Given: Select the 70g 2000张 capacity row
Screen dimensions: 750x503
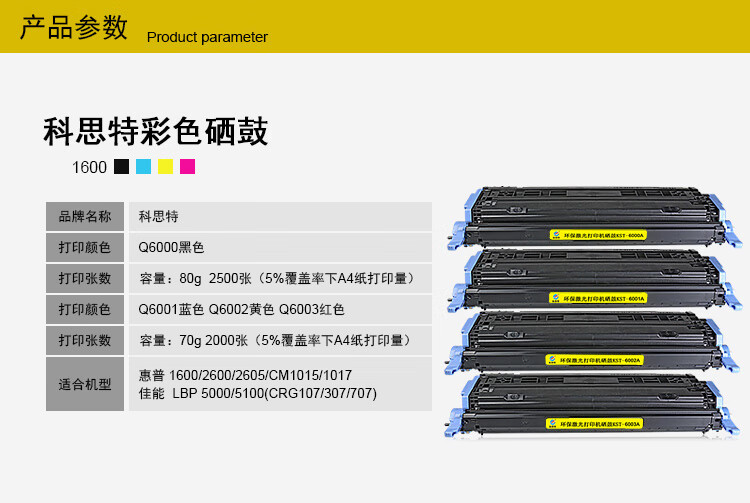Looking at the screenshot, I should pos(280,340).
